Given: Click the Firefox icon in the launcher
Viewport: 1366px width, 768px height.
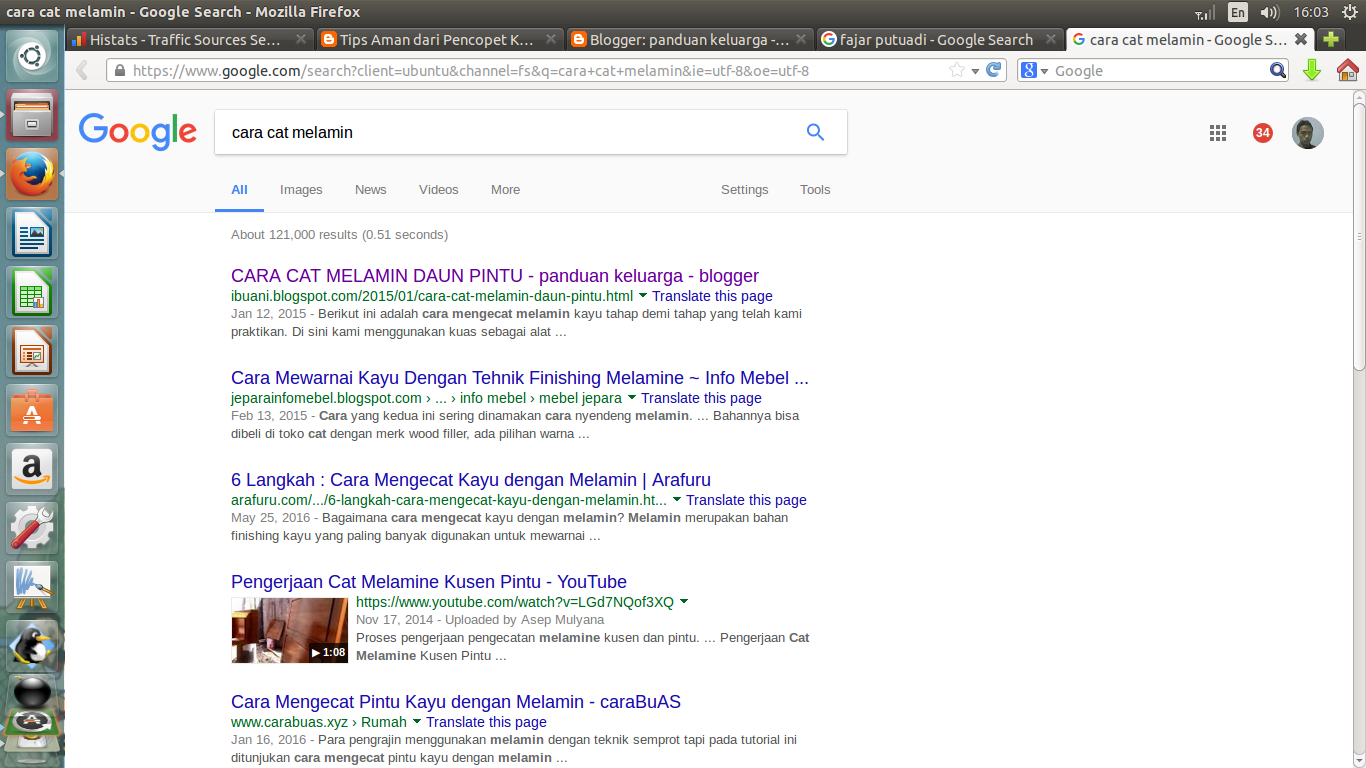Looking at the screenshot, I should (32, 173).
